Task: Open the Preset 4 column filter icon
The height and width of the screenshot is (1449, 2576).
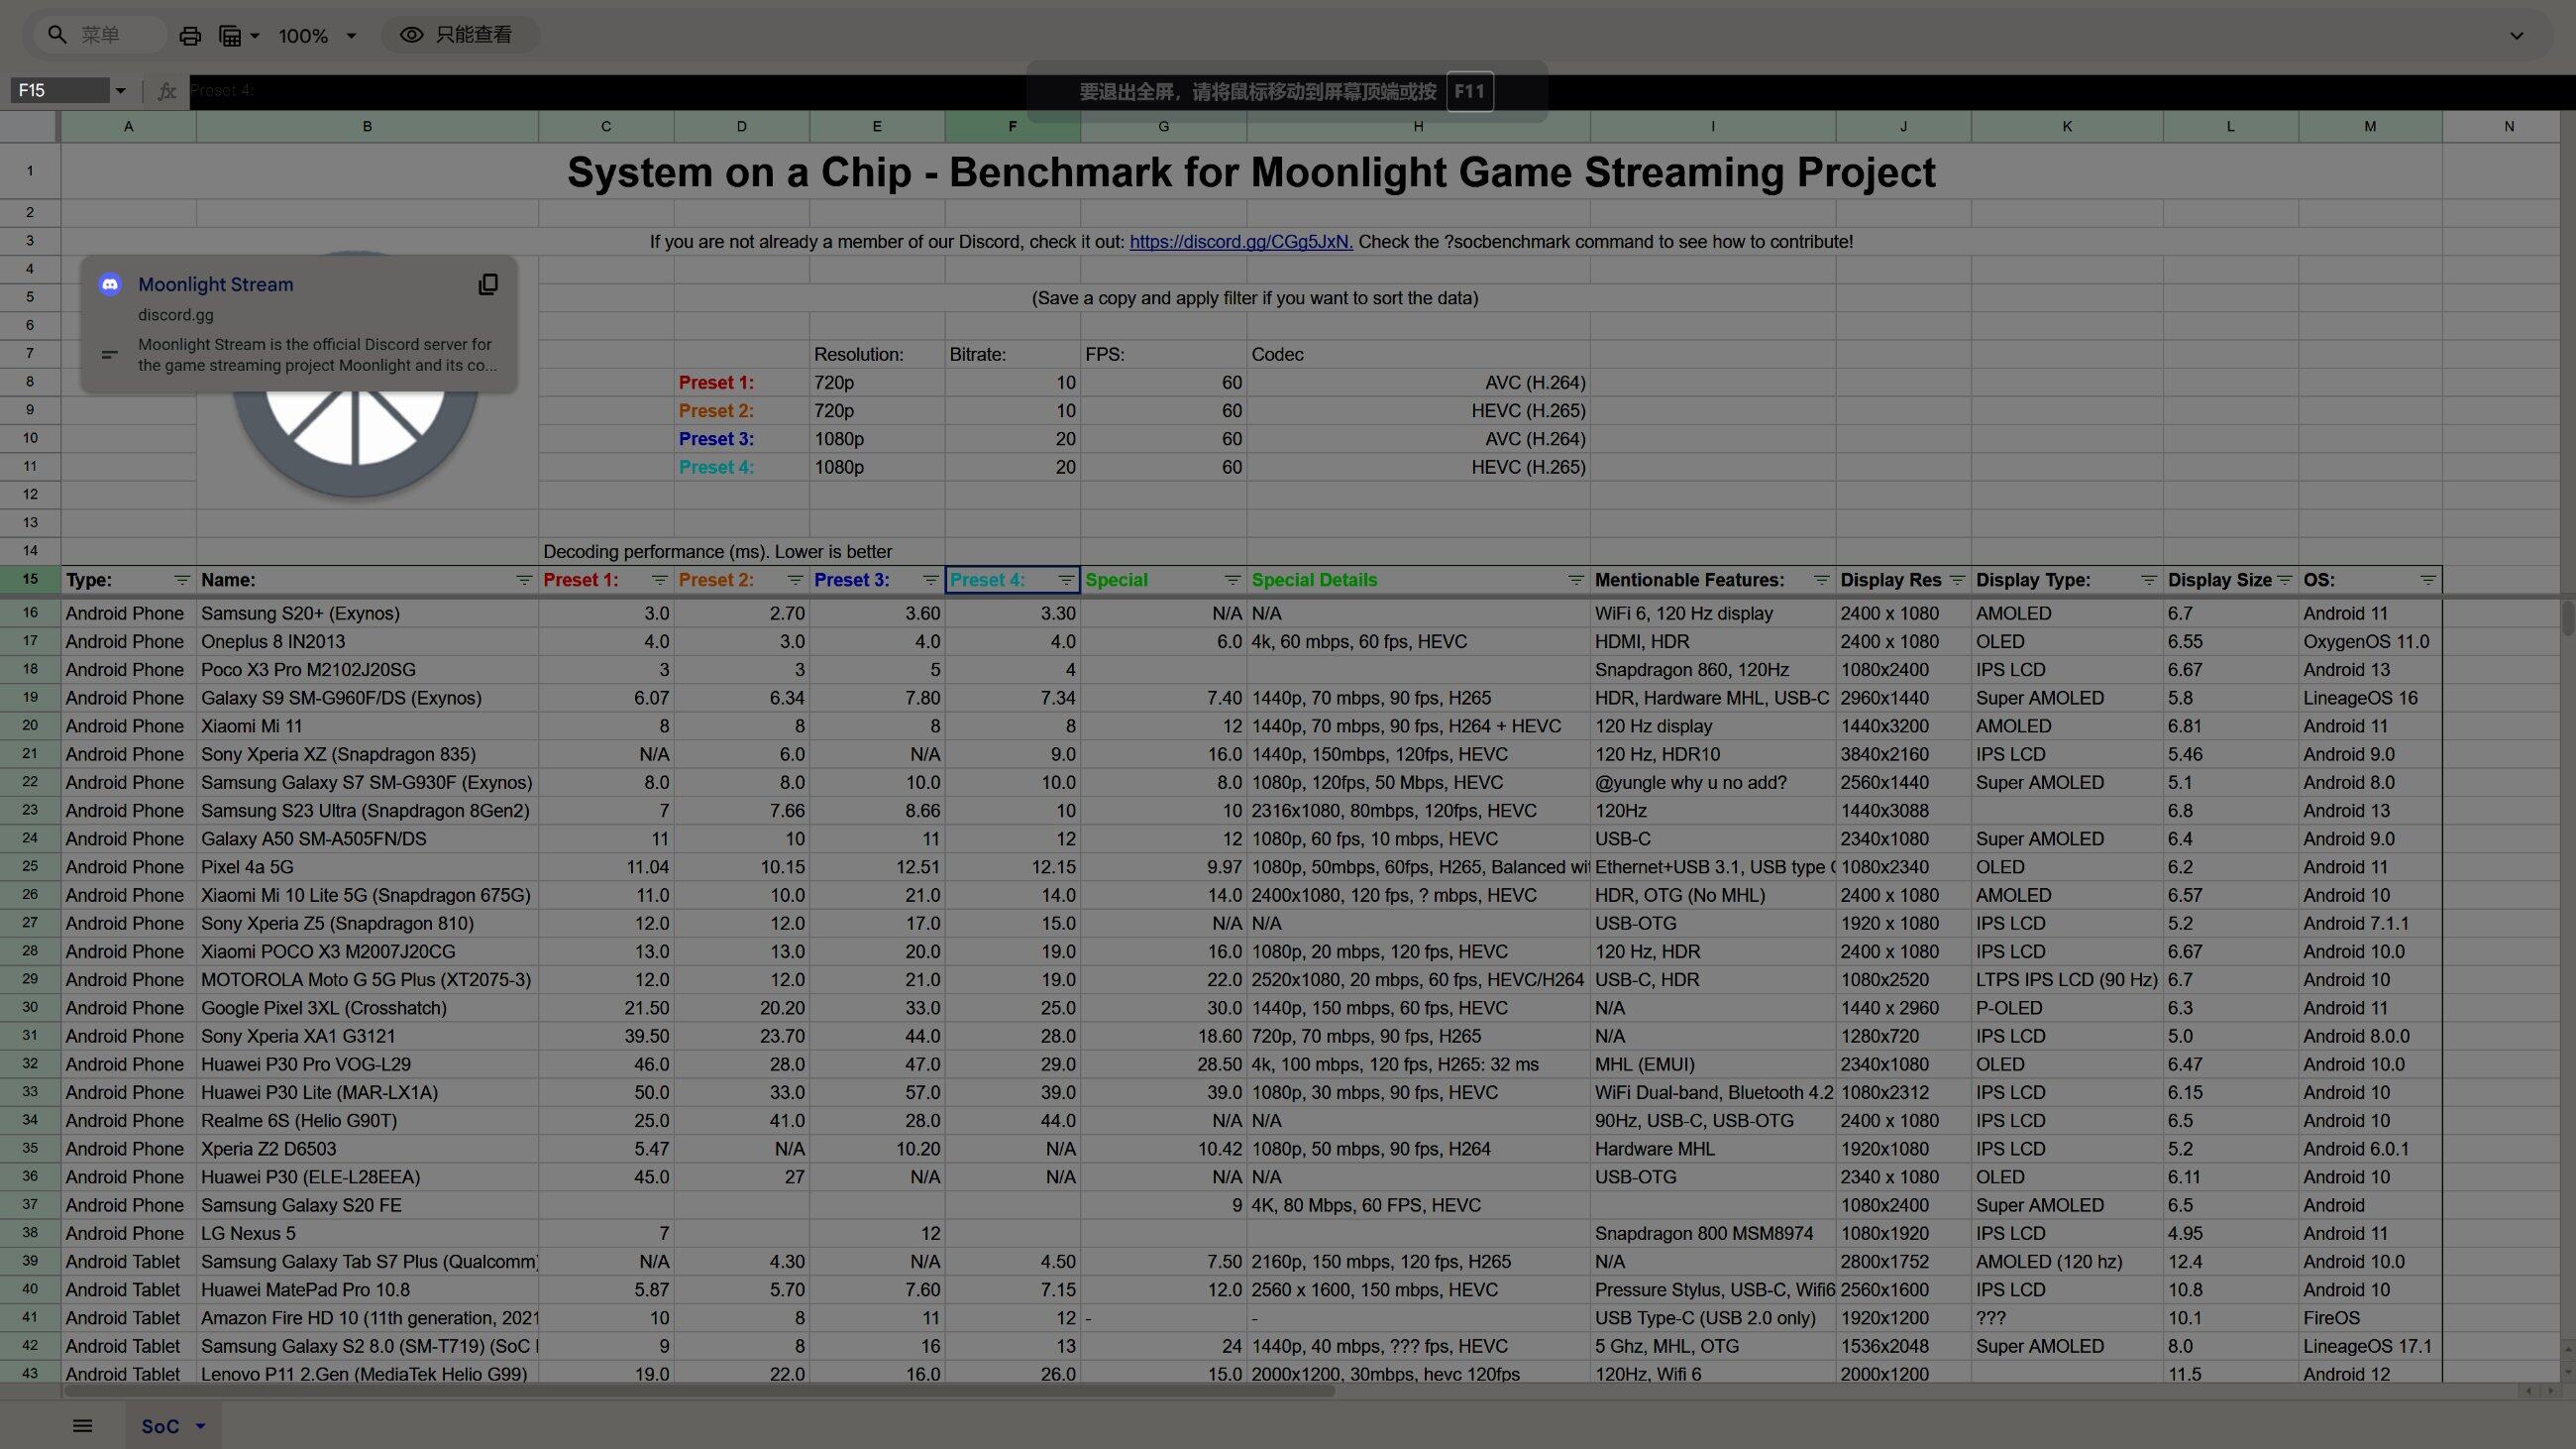Action: (1066, 580)
